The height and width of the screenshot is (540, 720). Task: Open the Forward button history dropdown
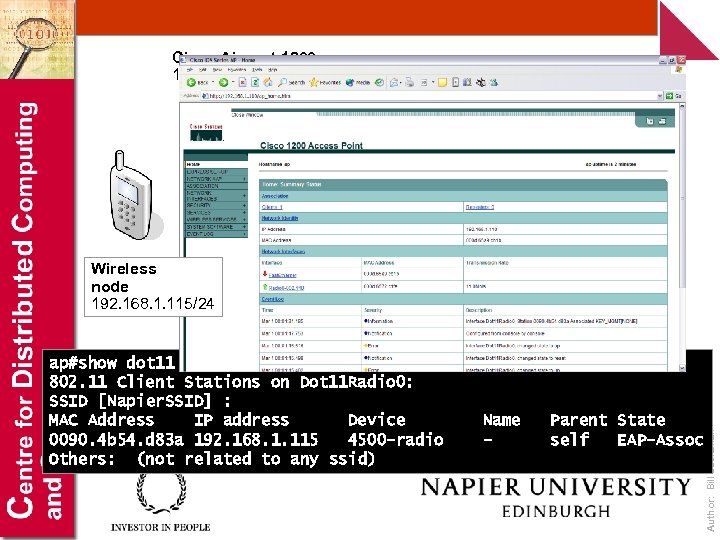pos(233,83)
